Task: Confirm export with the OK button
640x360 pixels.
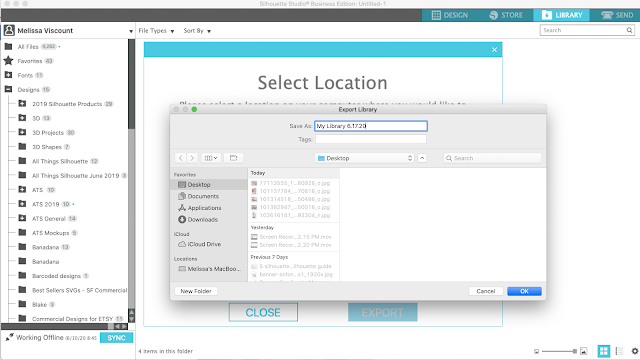Action: pos(524,291)
